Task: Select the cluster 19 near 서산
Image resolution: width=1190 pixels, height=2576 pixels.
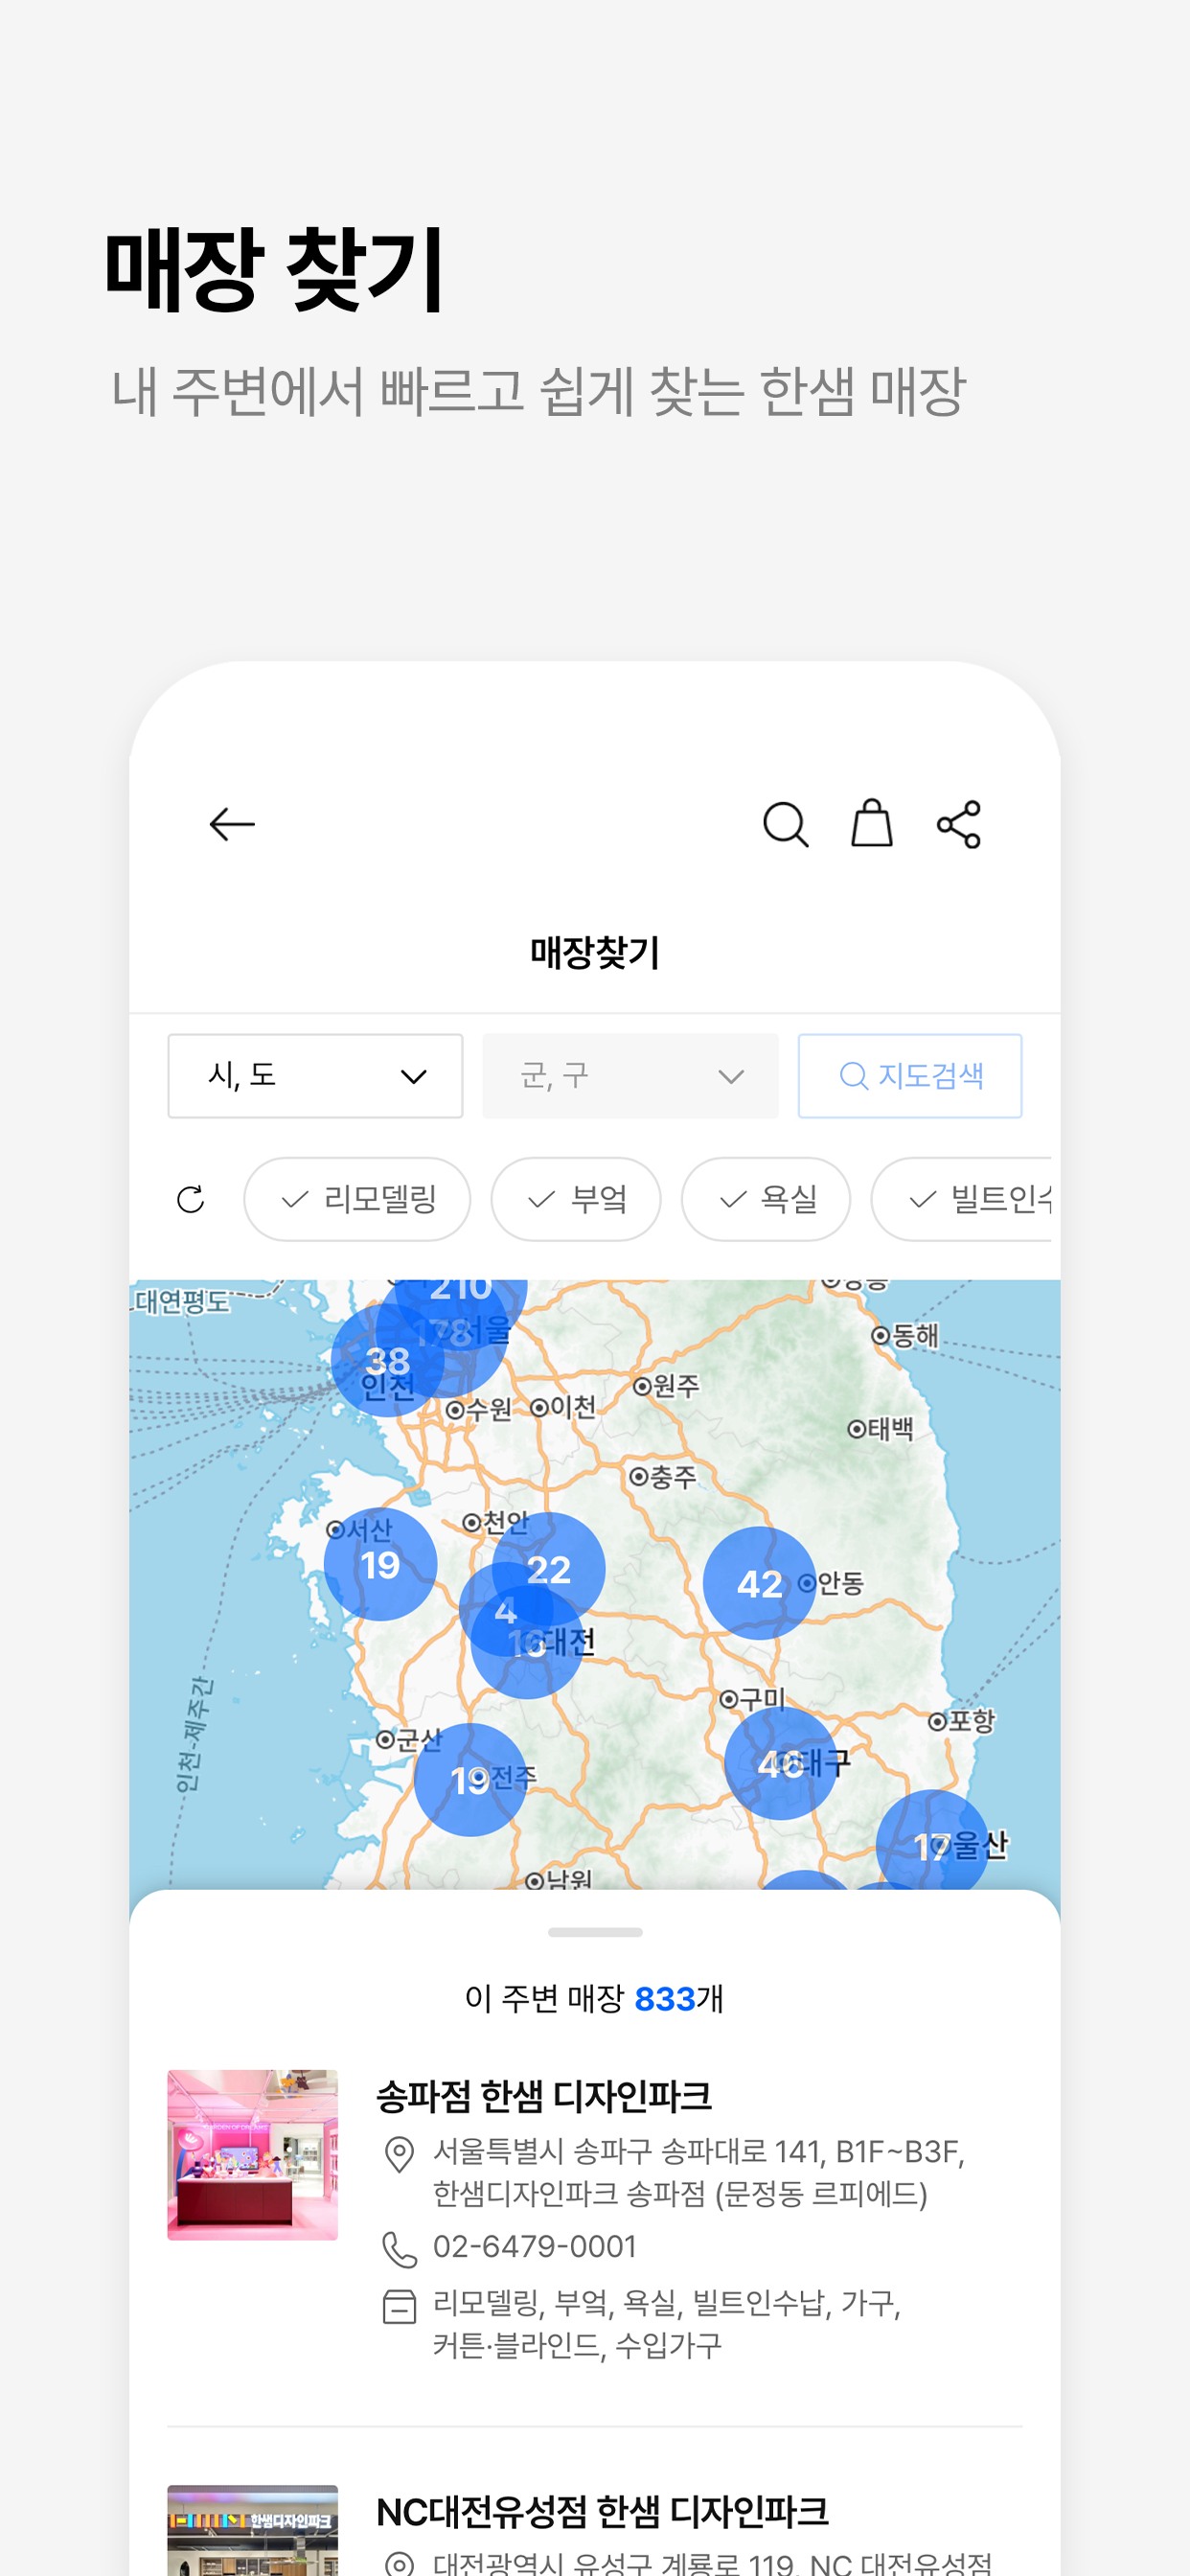Action: click(380, 1564)
